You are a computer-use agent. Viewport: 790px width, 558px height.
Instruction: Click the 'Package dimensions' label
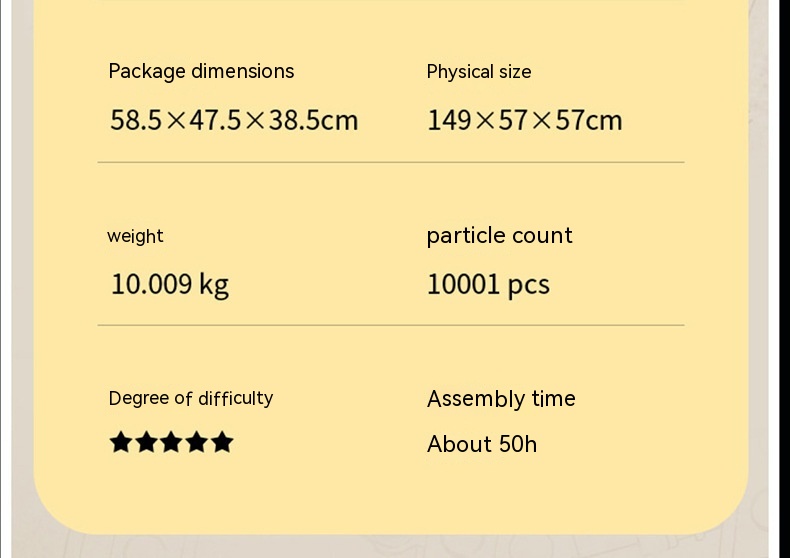(201, 71)
